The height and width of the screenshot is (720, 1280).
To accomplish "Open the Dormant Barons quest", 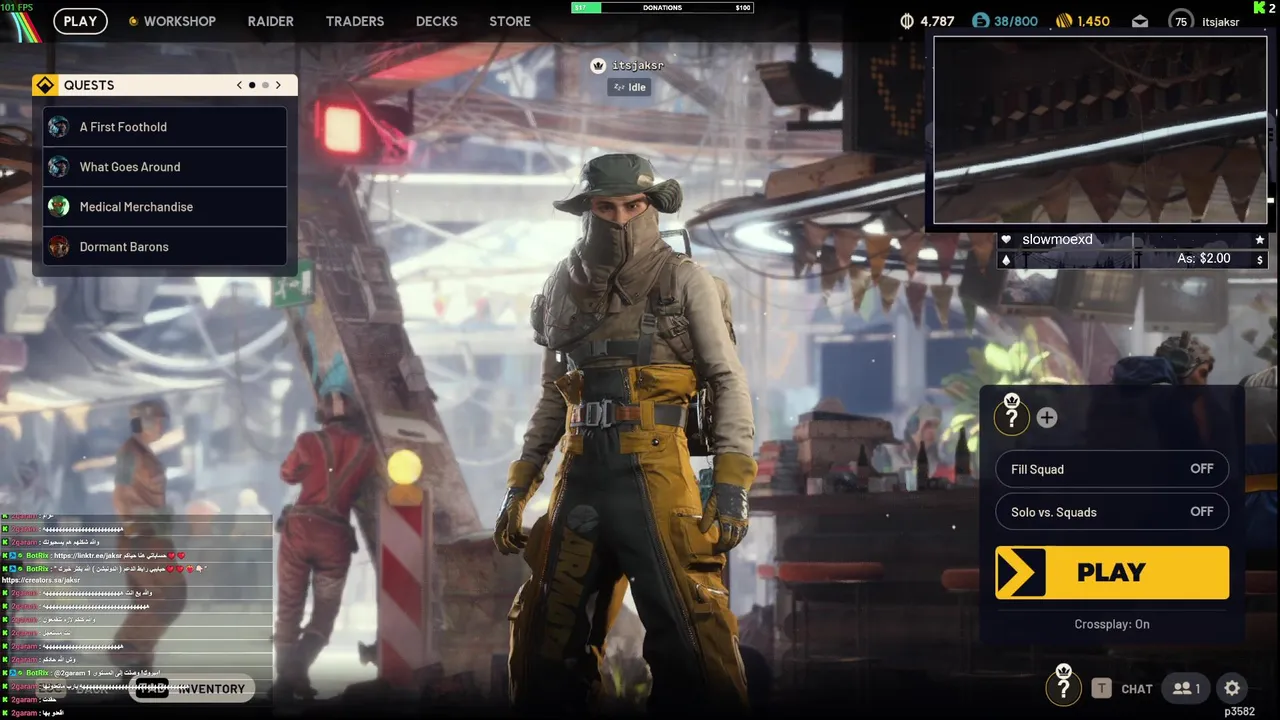I will click(165, 247).
